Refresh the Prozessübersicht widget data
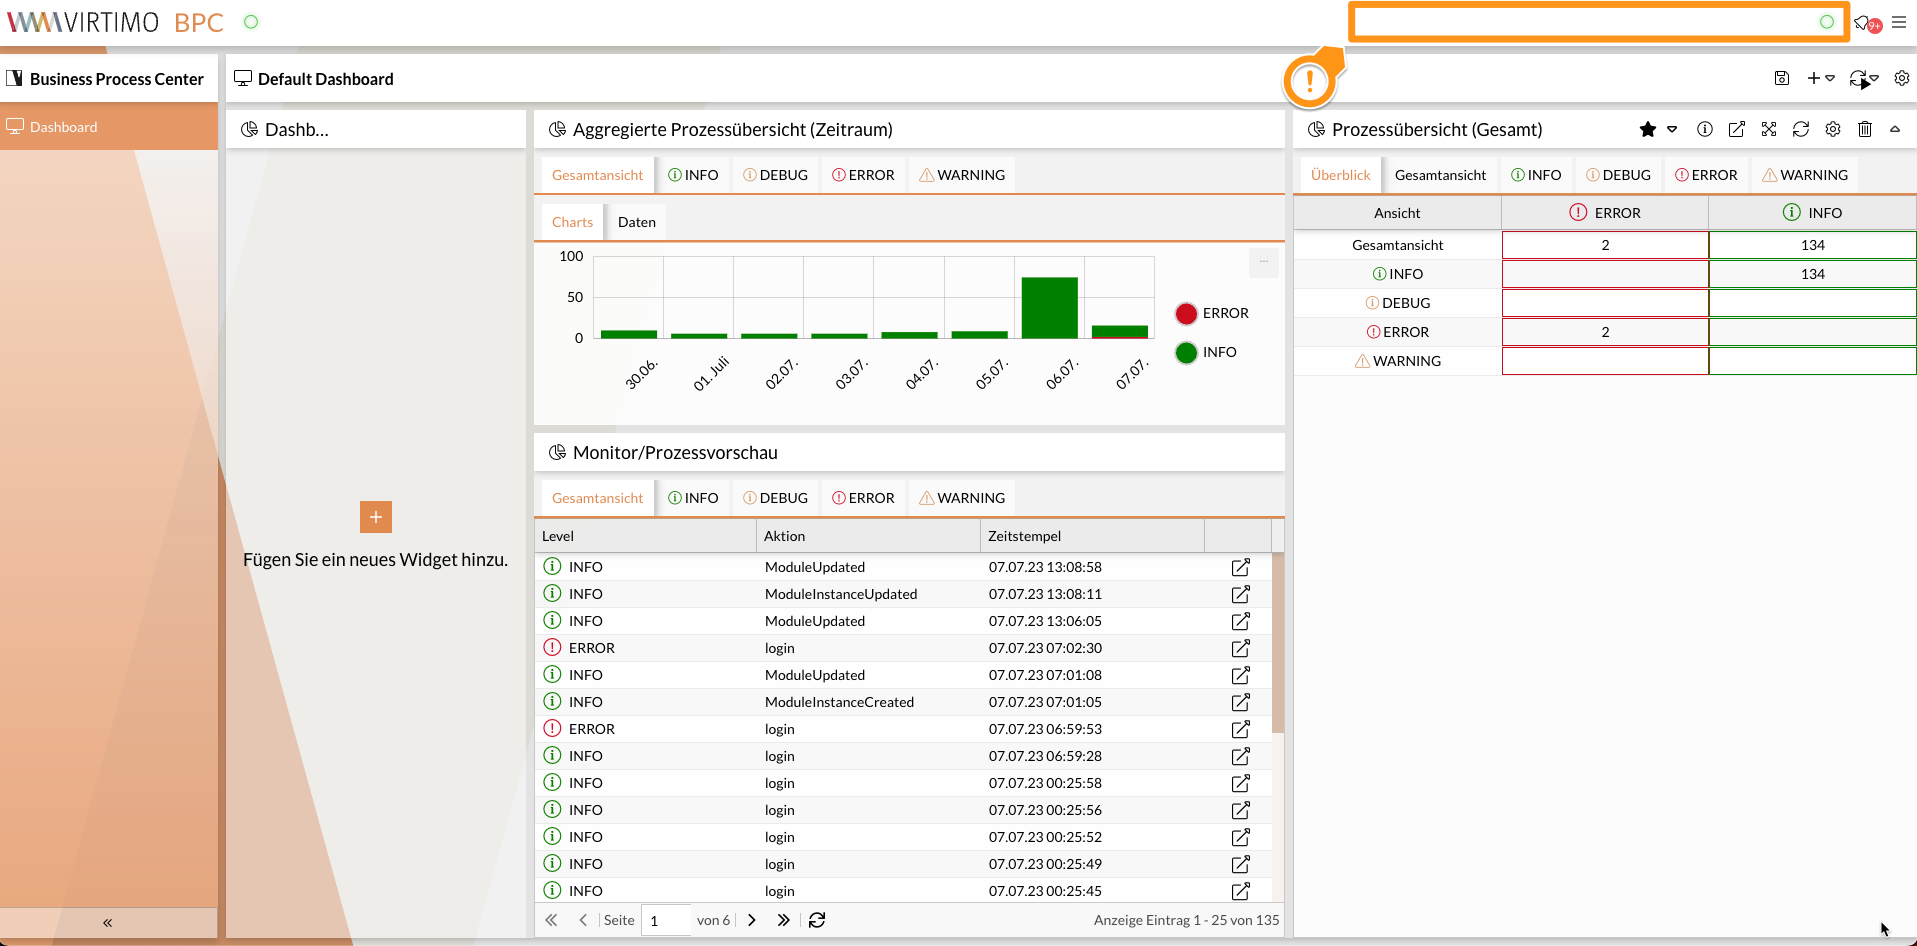 click(1801, 129)
